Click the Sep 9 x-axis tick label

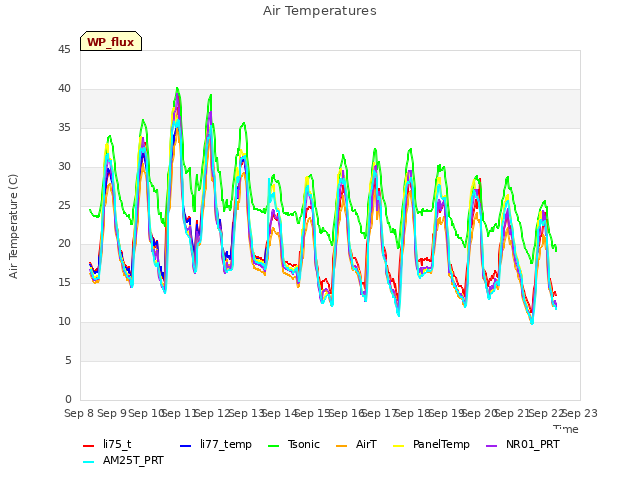pos(112,413)
